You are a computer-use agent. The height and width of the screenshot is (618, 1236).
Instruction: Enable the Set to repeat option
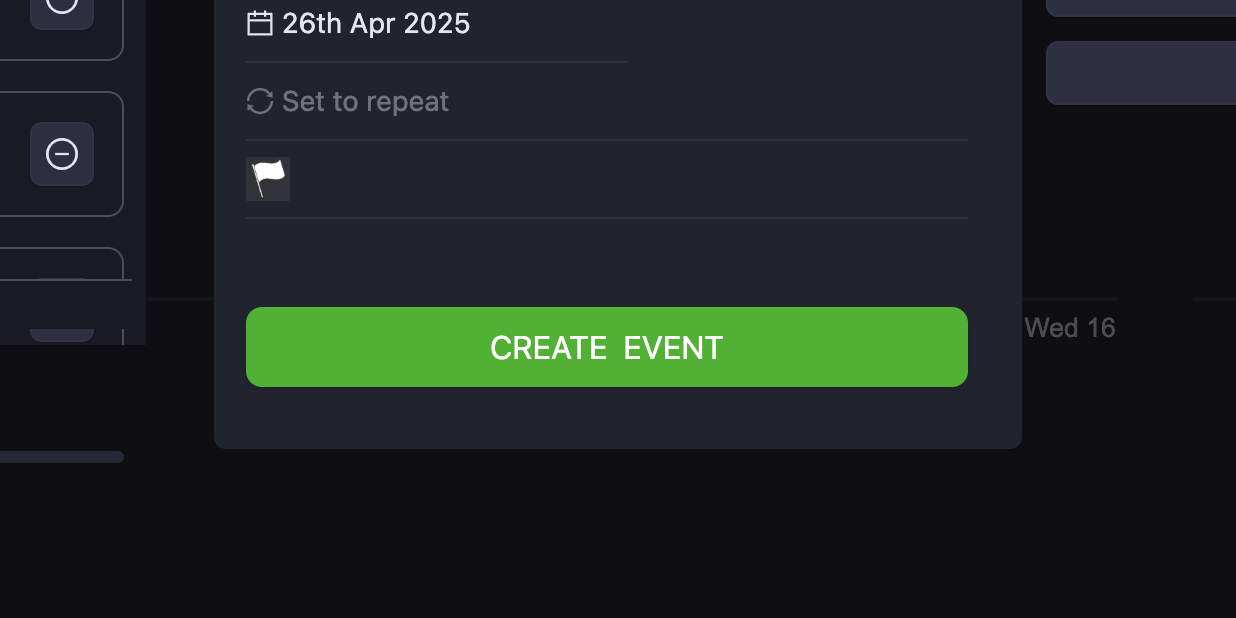coord(365,101)
